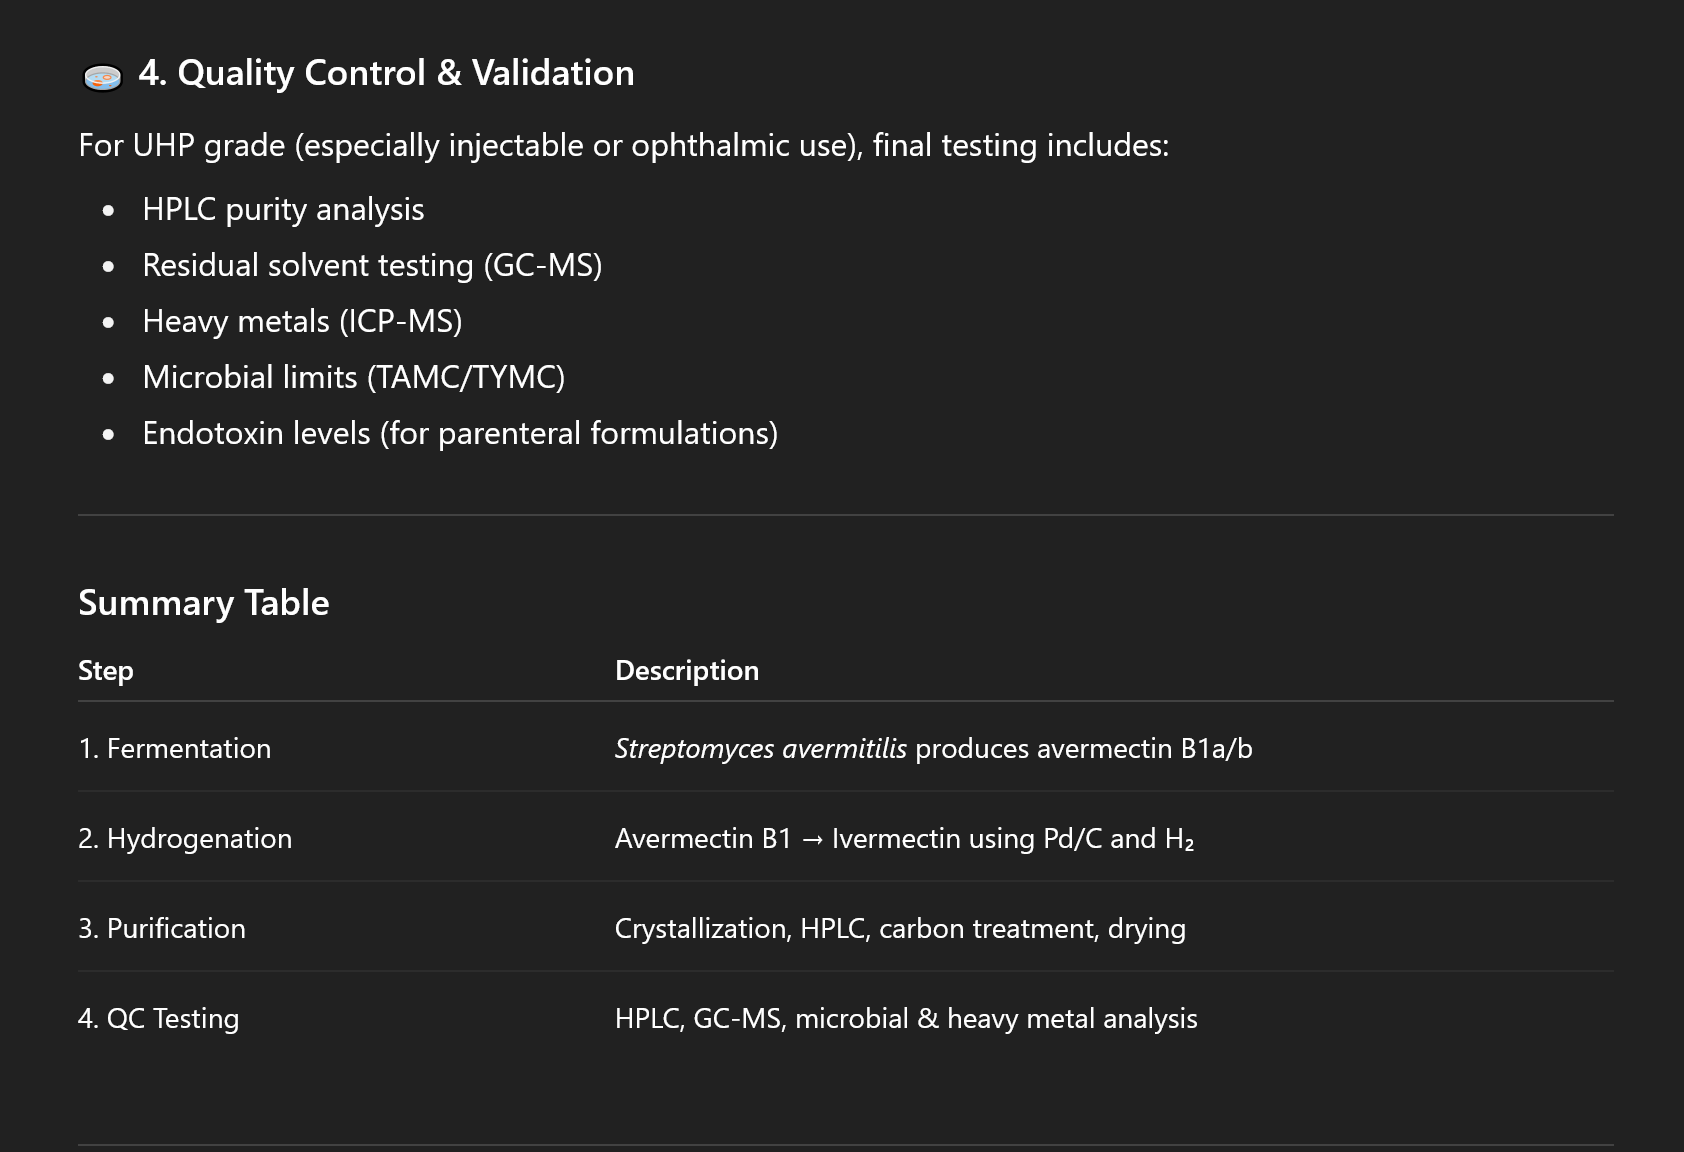Select the HPLC purity analysis bullet
Screen dimensions: 1684x1152
coord(283,210)
